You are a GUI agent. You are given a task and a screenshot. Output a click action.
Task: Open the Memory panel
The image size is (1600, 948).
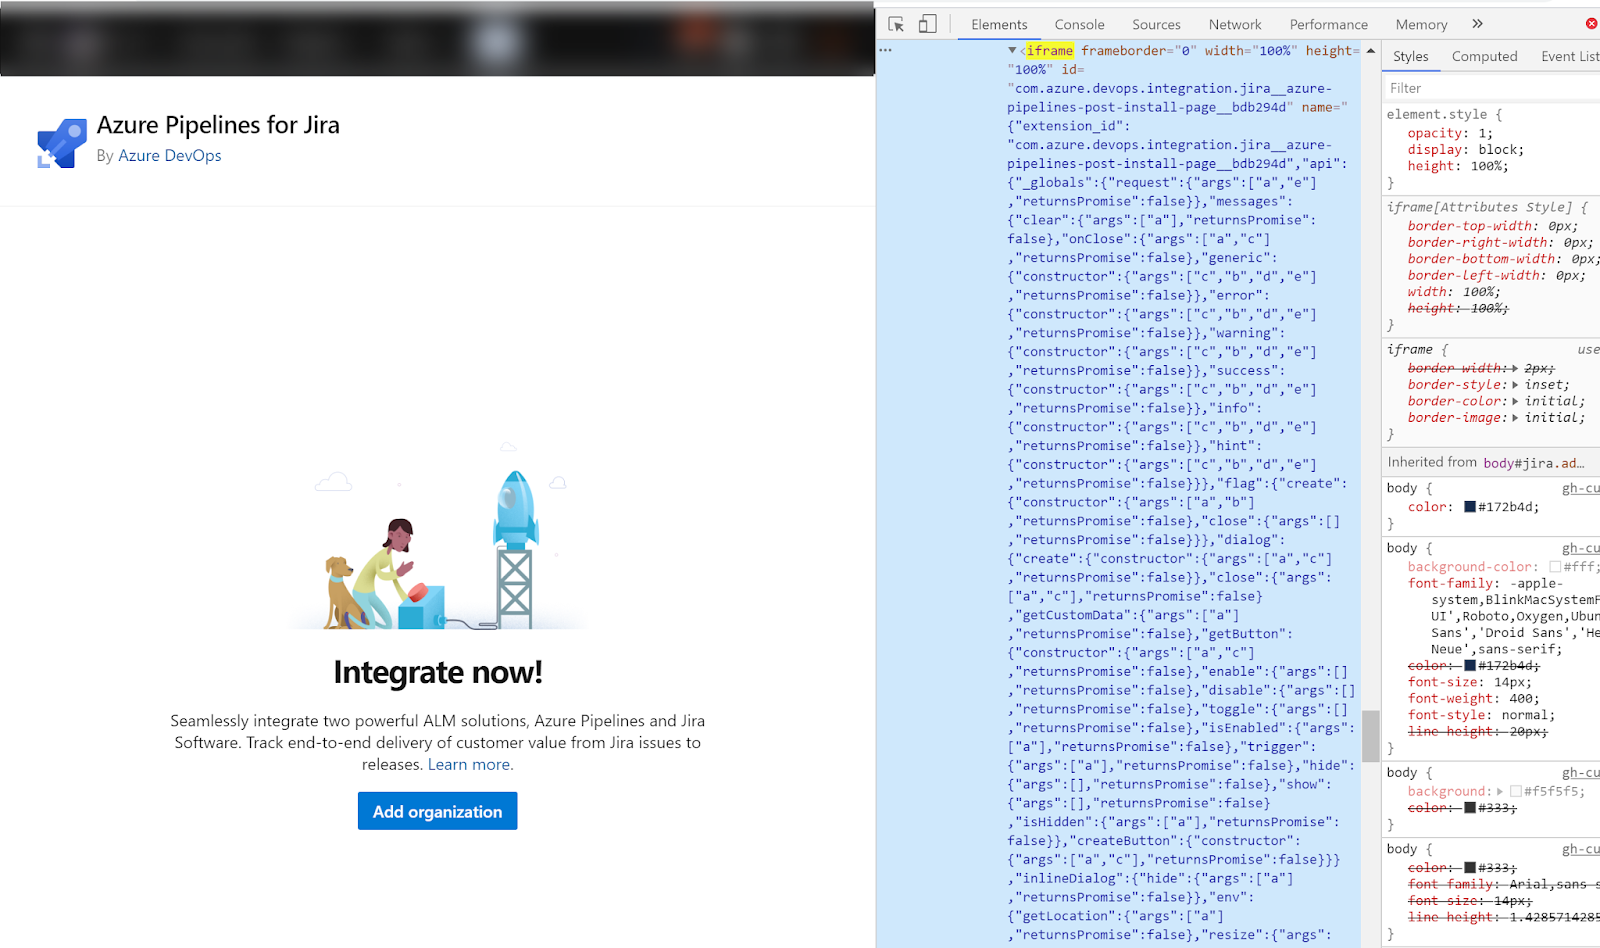[x=1420, y=23]
